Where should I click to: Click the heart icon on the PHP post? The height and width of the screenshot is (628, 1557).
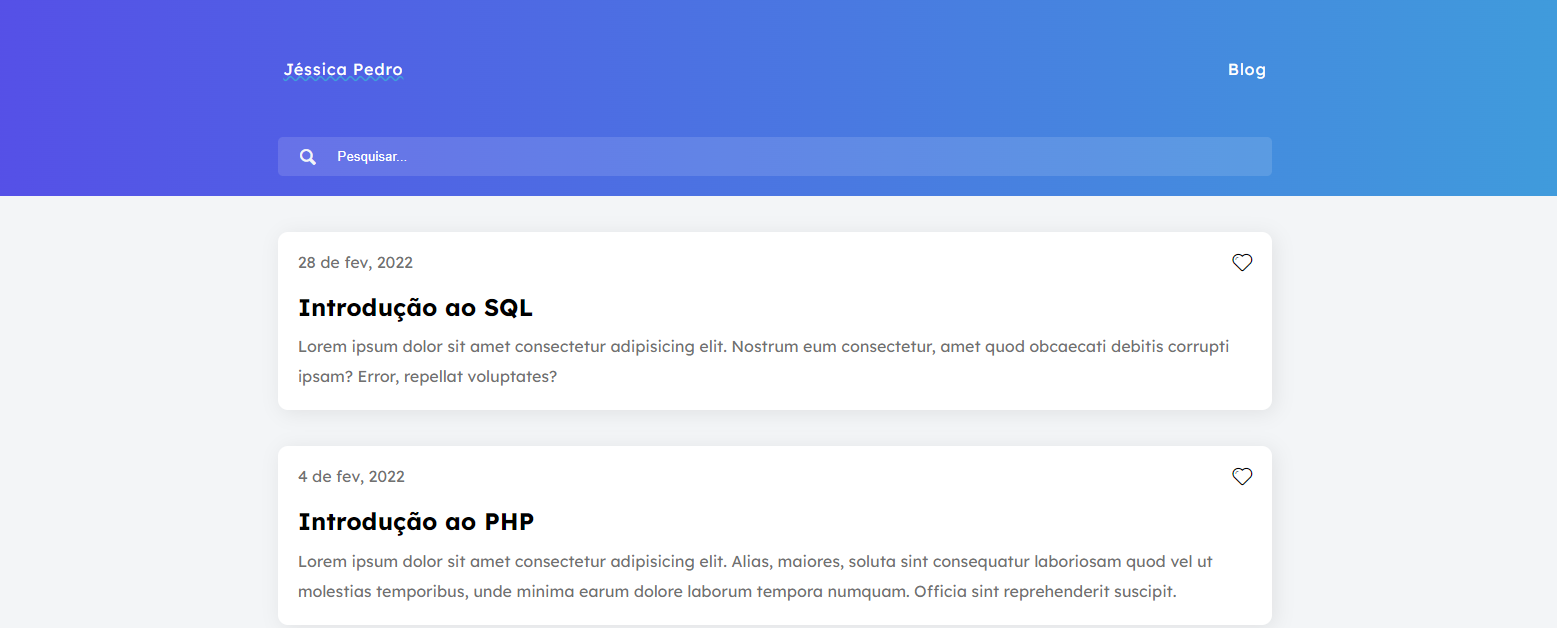point(1242,477)
